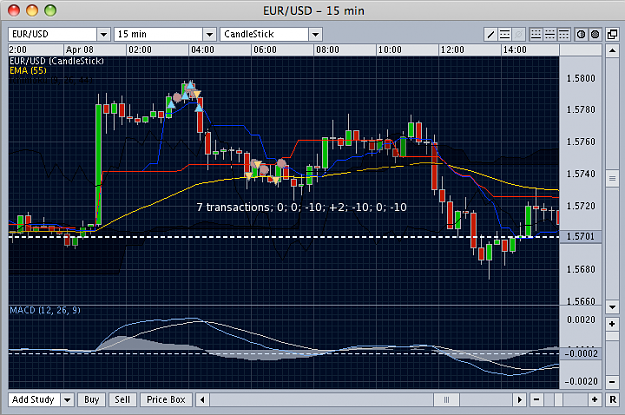The width and height of the screenshot is (625, 415).
Task: Click the Sell button
Action: click(x=122, y=399)
